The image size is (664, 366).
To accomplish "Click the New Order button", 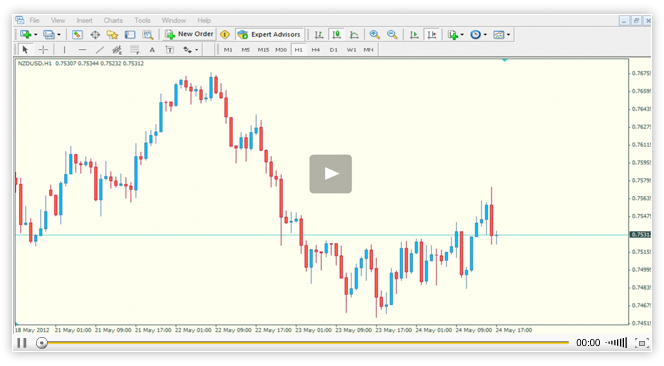I will click(189, 34).
